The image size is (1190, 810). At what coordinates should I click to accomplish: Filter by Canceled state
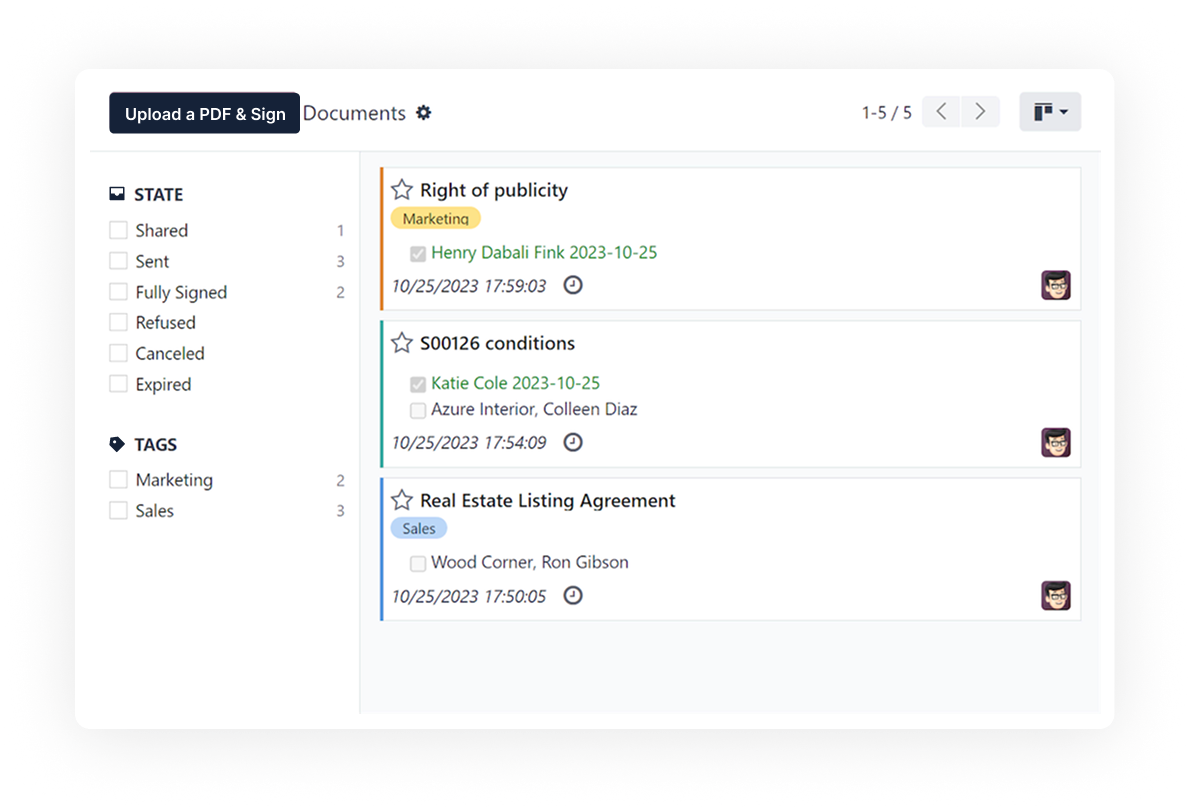coord(118,354)
